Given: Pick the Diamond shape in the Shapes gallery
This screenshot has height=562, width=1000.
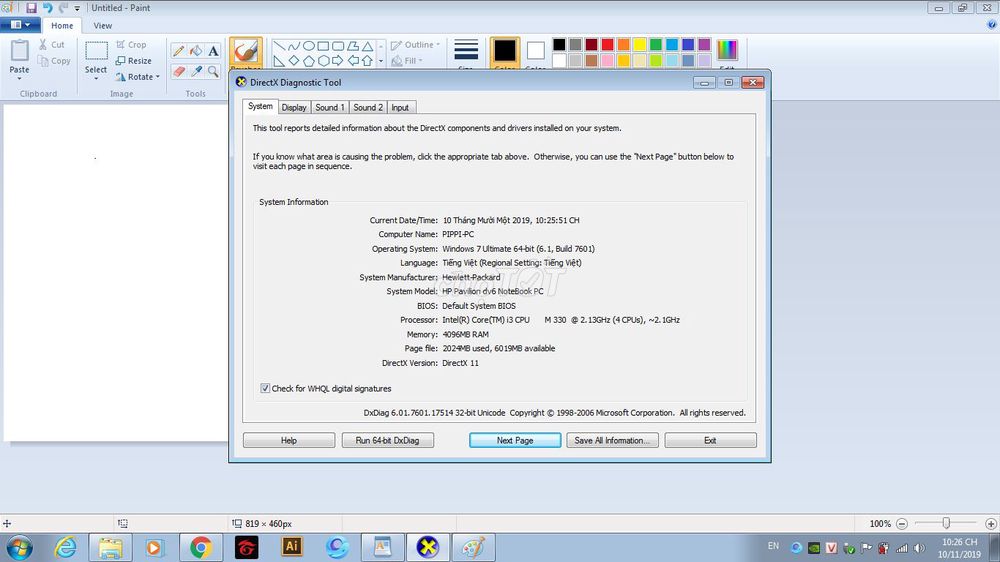Looking at the screenshot, I should pos(294,61).
